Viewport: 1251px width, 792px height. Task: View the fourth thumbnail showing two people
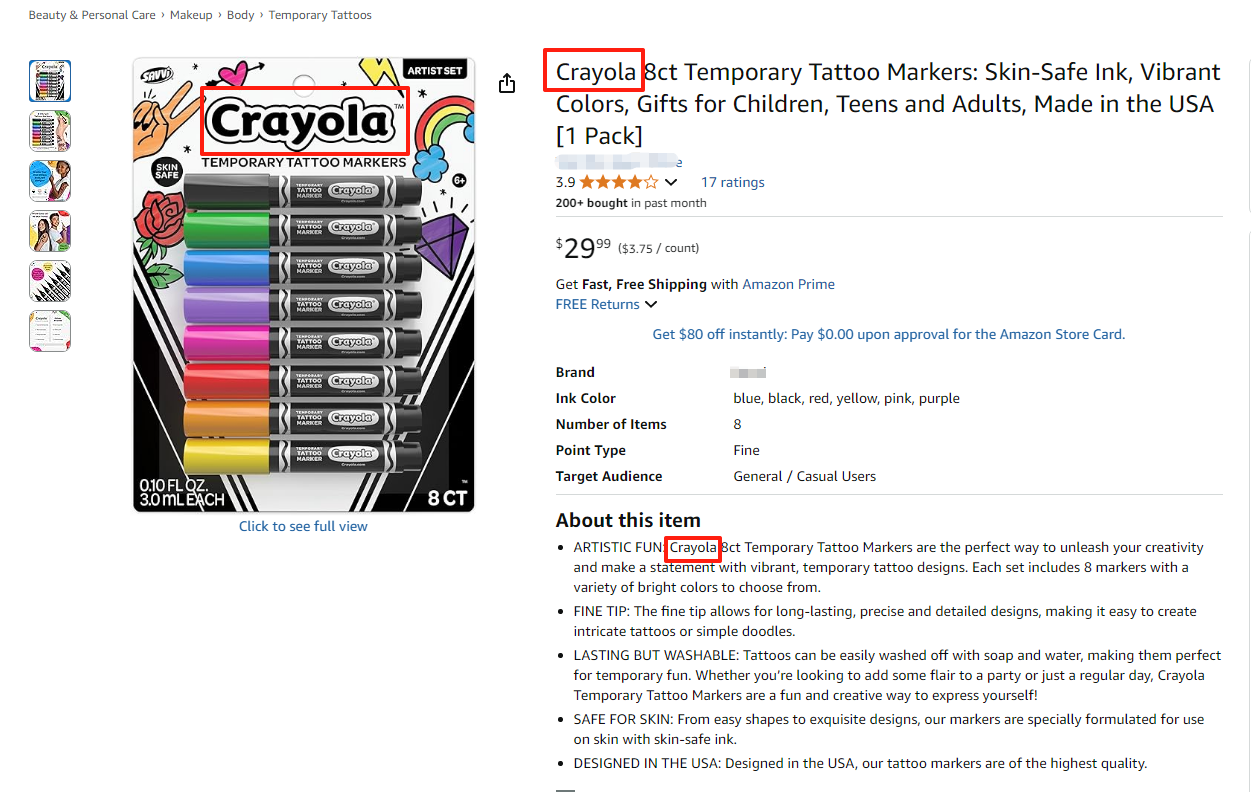tap(50, 231)
